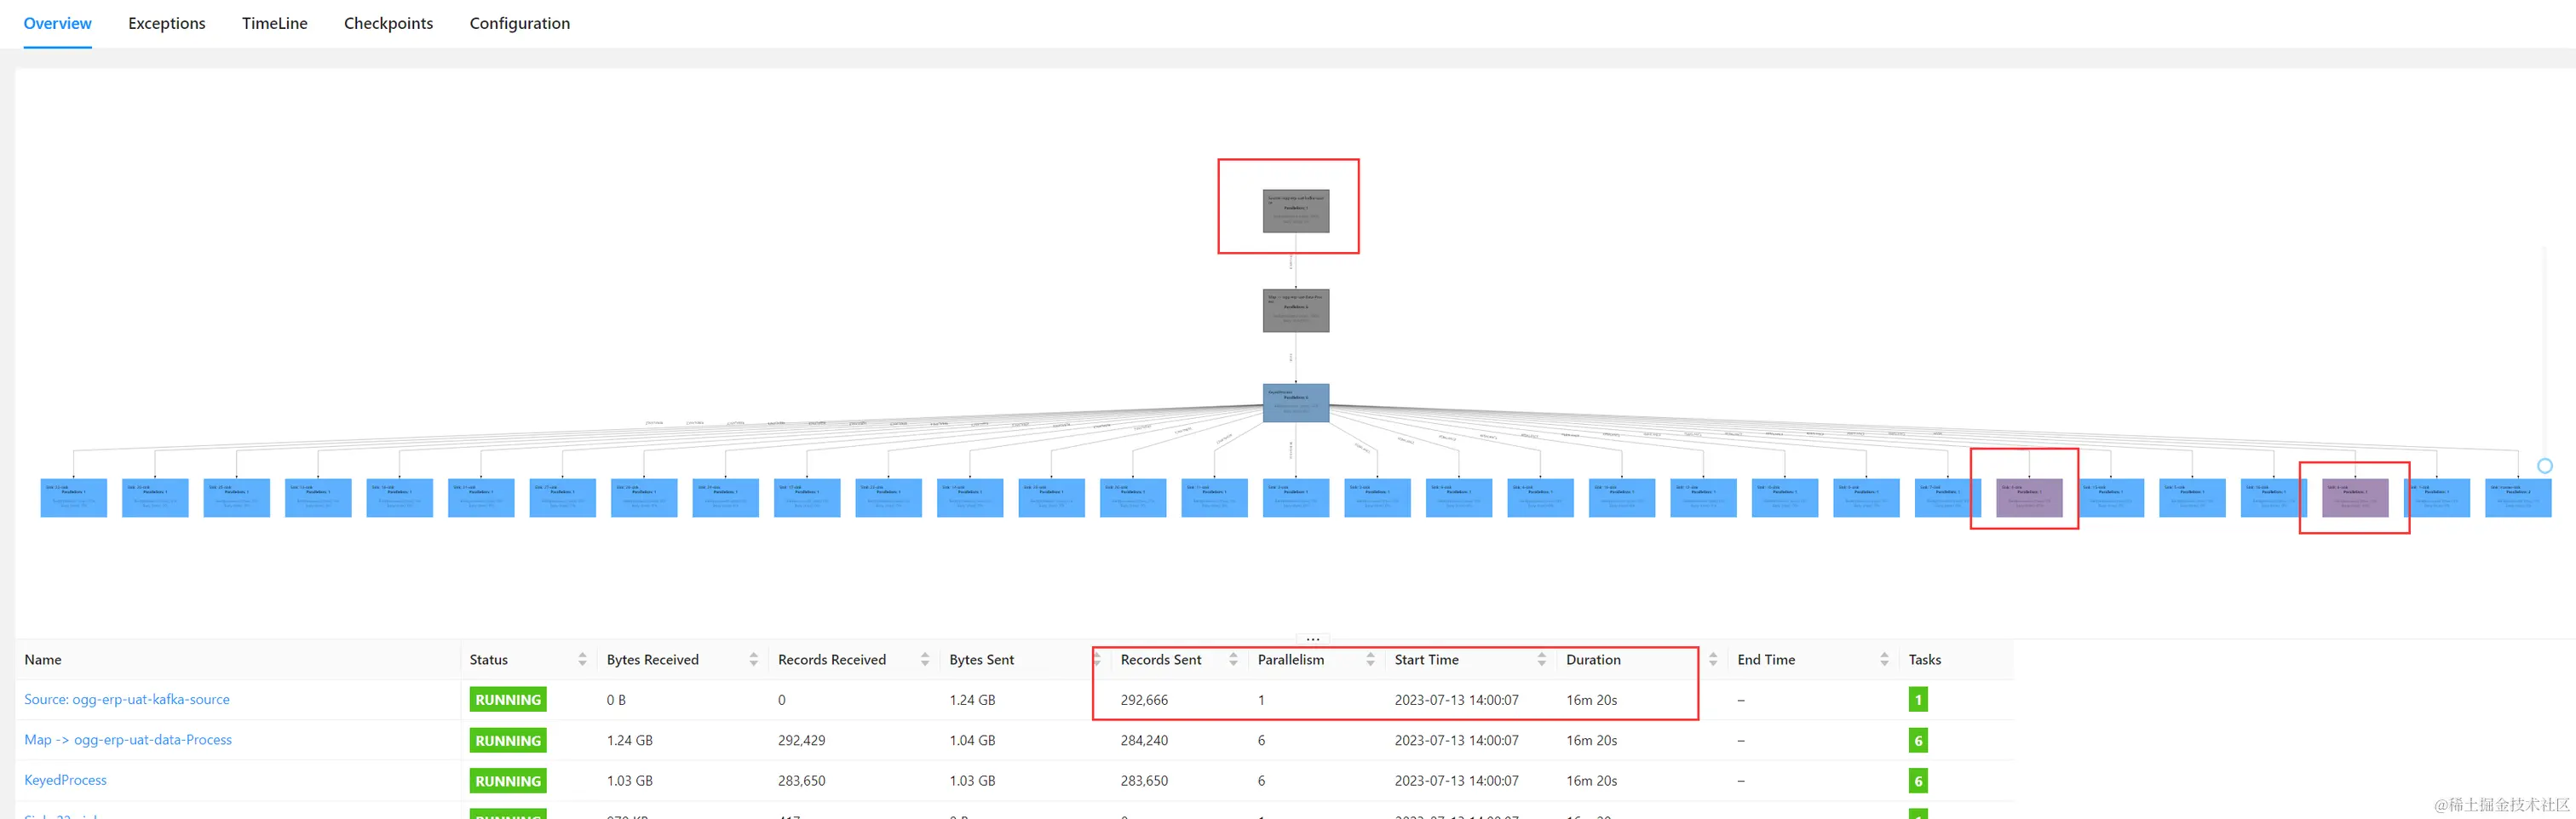The image size is (2576, 819).
Task: Click the Duration column header
Action: [1593, 659]
